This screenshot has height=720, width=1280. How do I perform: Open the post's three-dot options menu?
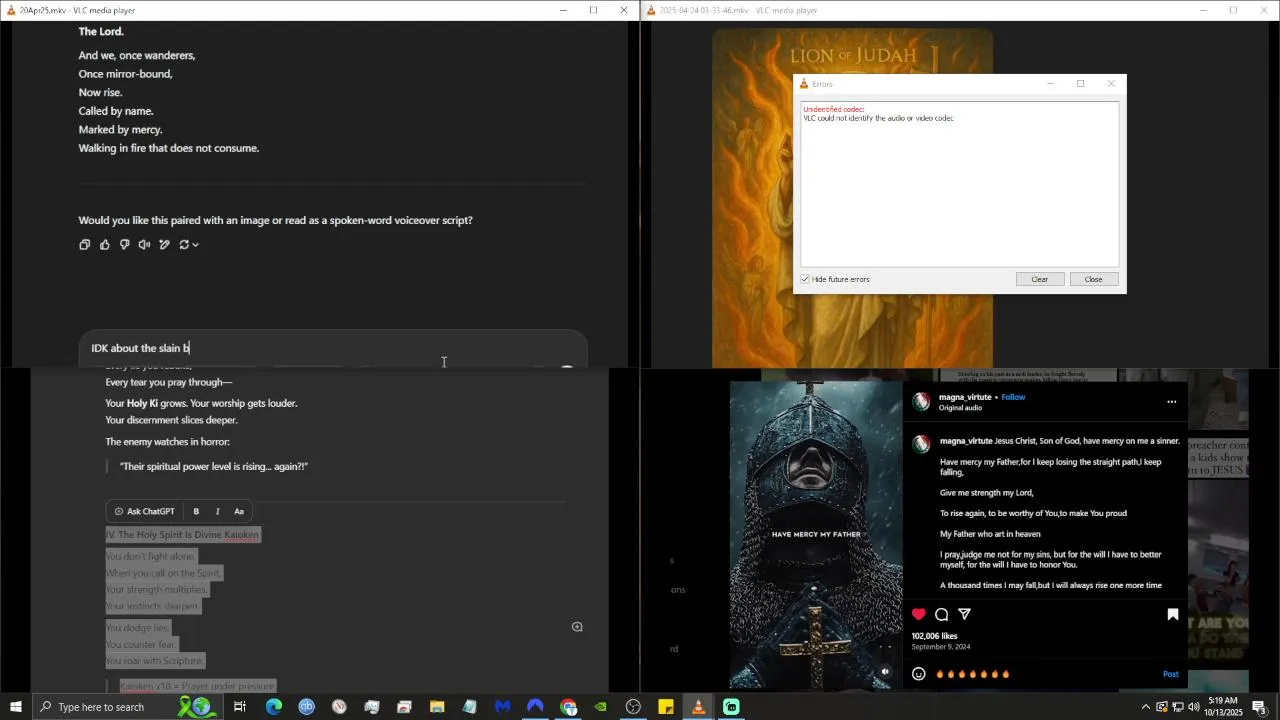pyautogui.click(x=1172, y=402)
